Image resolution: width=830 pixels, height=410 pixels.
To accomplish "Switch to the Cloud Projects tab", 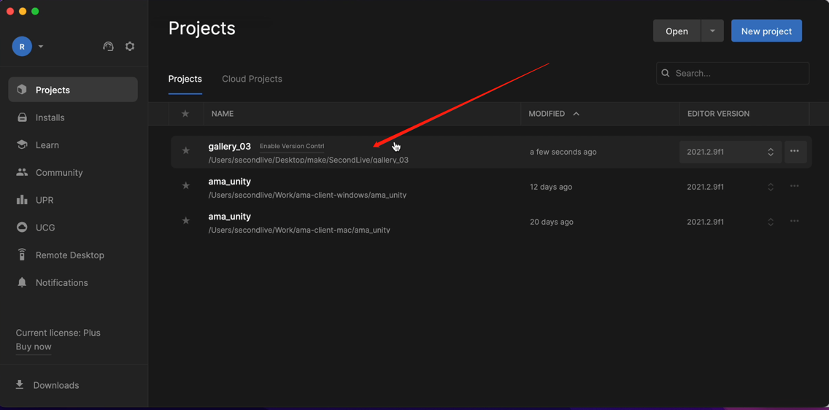I will tap(252, 79).
